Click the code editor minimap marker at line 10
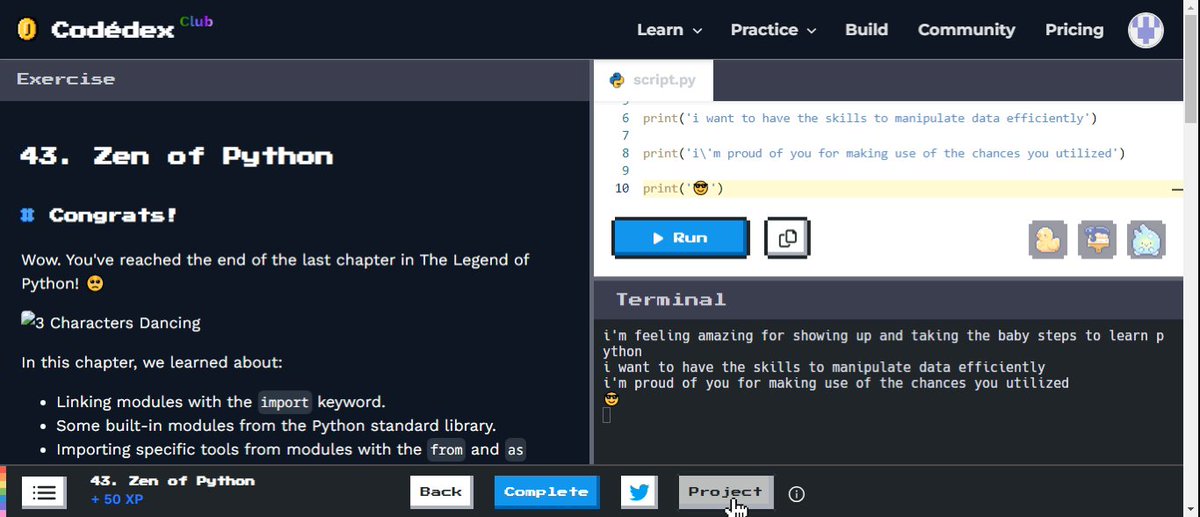1200x517 pixels. (x=1176, y=189)
